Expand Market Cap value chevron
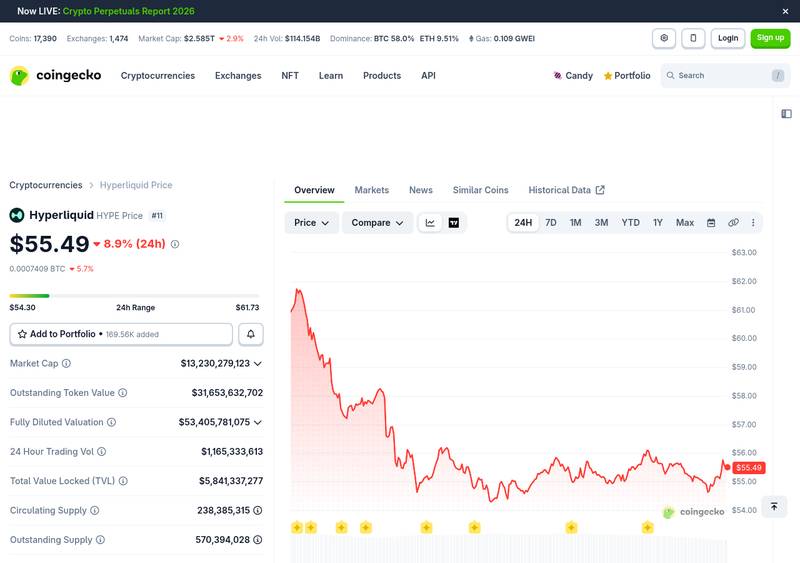Screen dimensions: 800x563 [258, 364]
